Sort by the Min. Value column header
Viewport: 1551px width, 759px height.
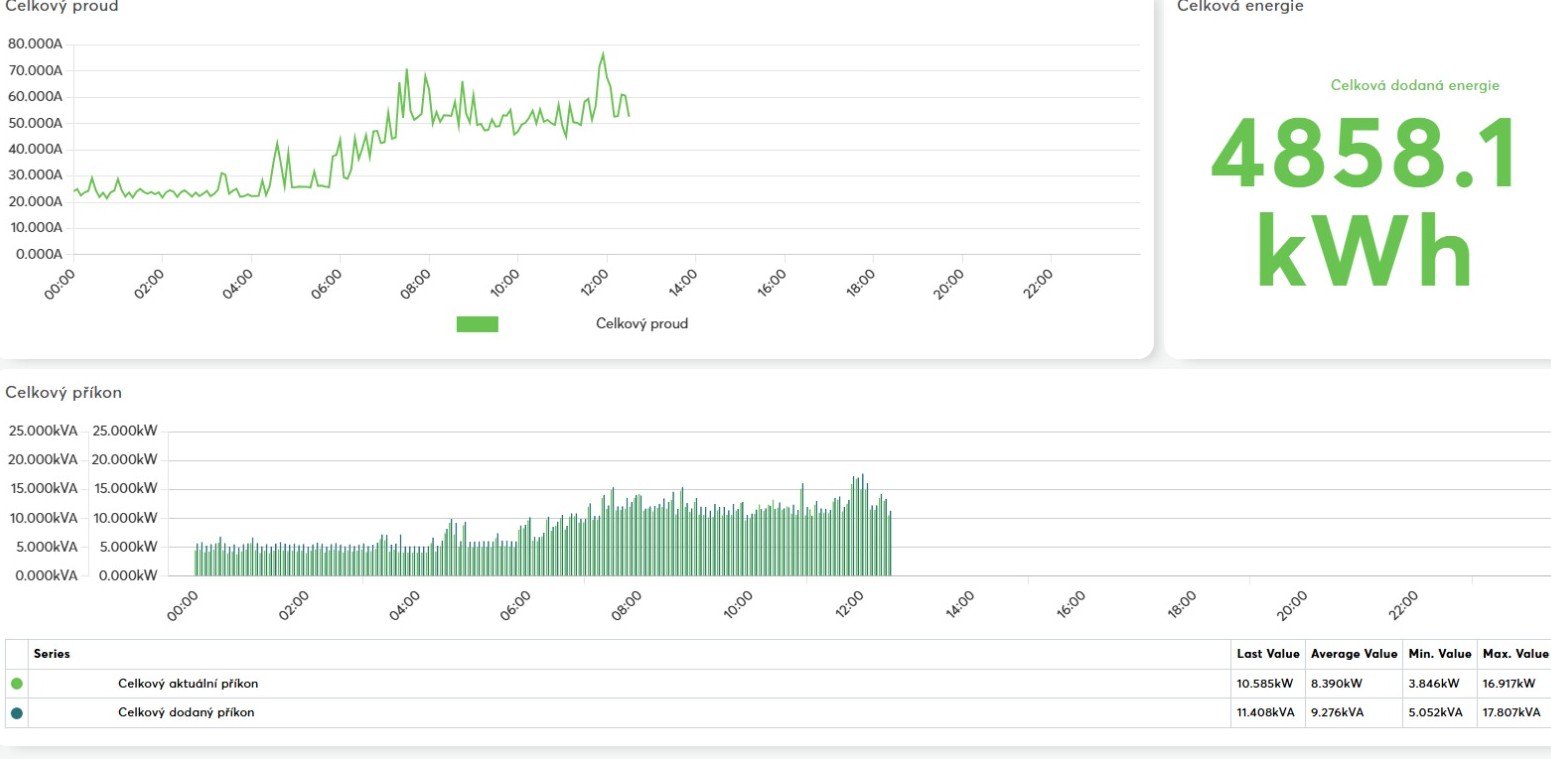(x=1439, y=654)
